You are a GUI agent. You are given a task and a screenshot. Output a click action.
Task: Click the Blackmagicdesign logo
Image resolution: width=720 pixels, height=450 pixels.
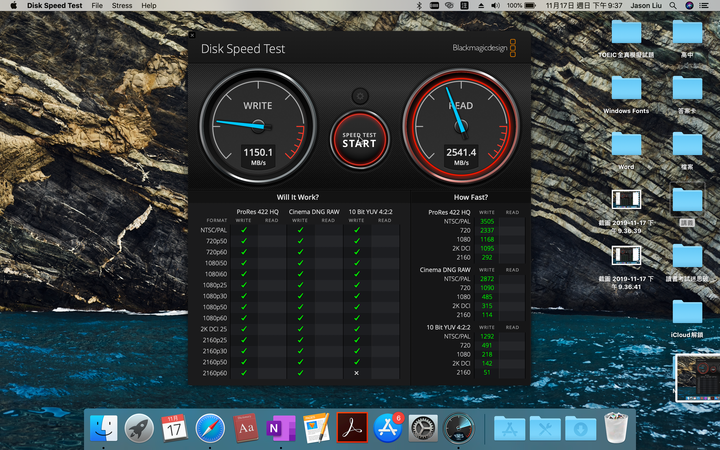(x=484, y=48)
